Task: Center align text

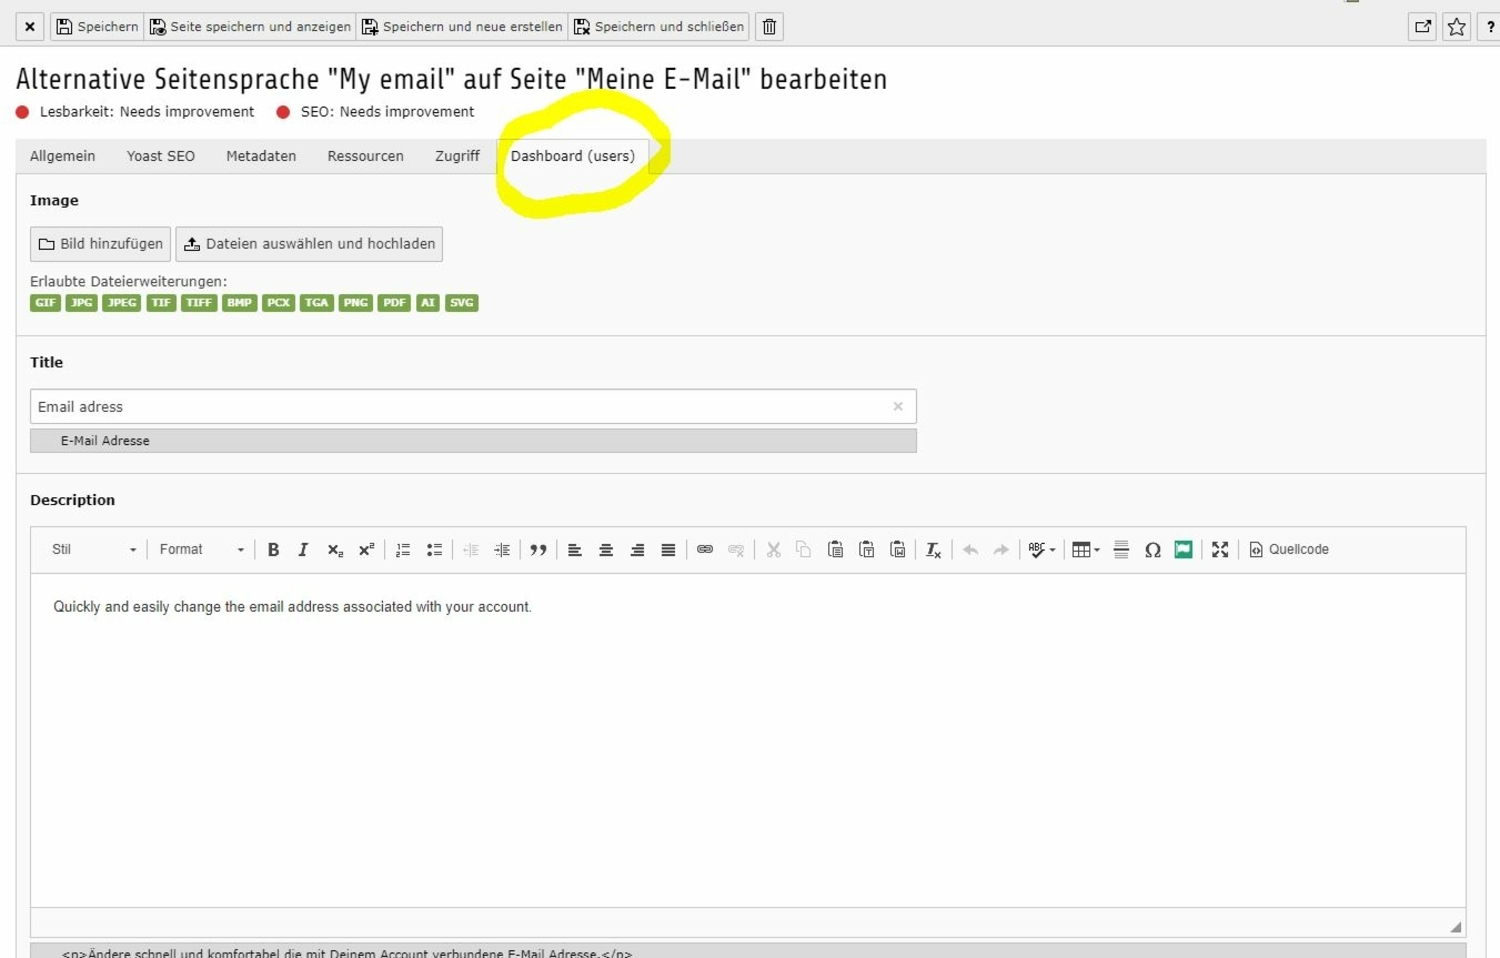Action: (x=606, y=550)
